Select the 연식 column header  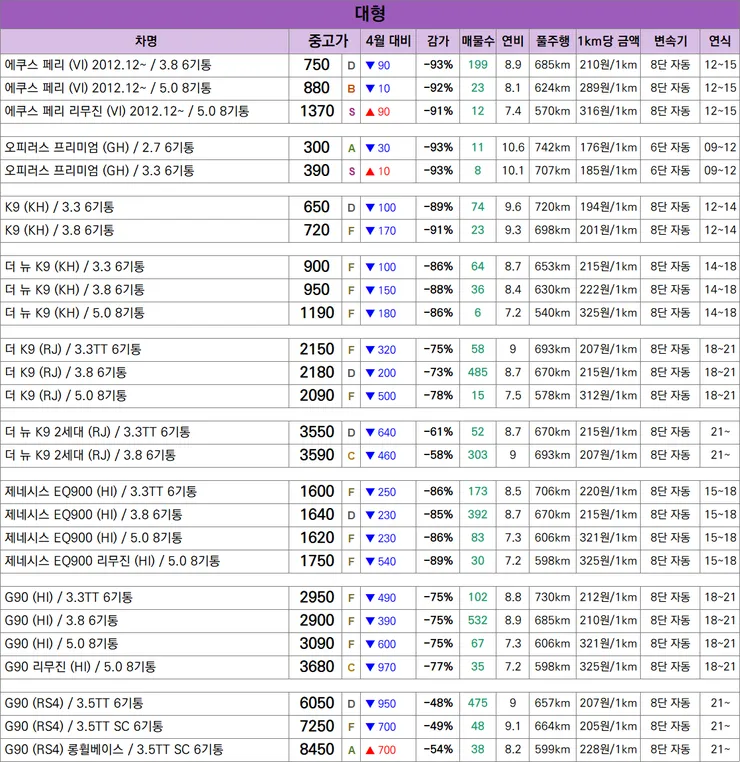click(x=720, y=41)
